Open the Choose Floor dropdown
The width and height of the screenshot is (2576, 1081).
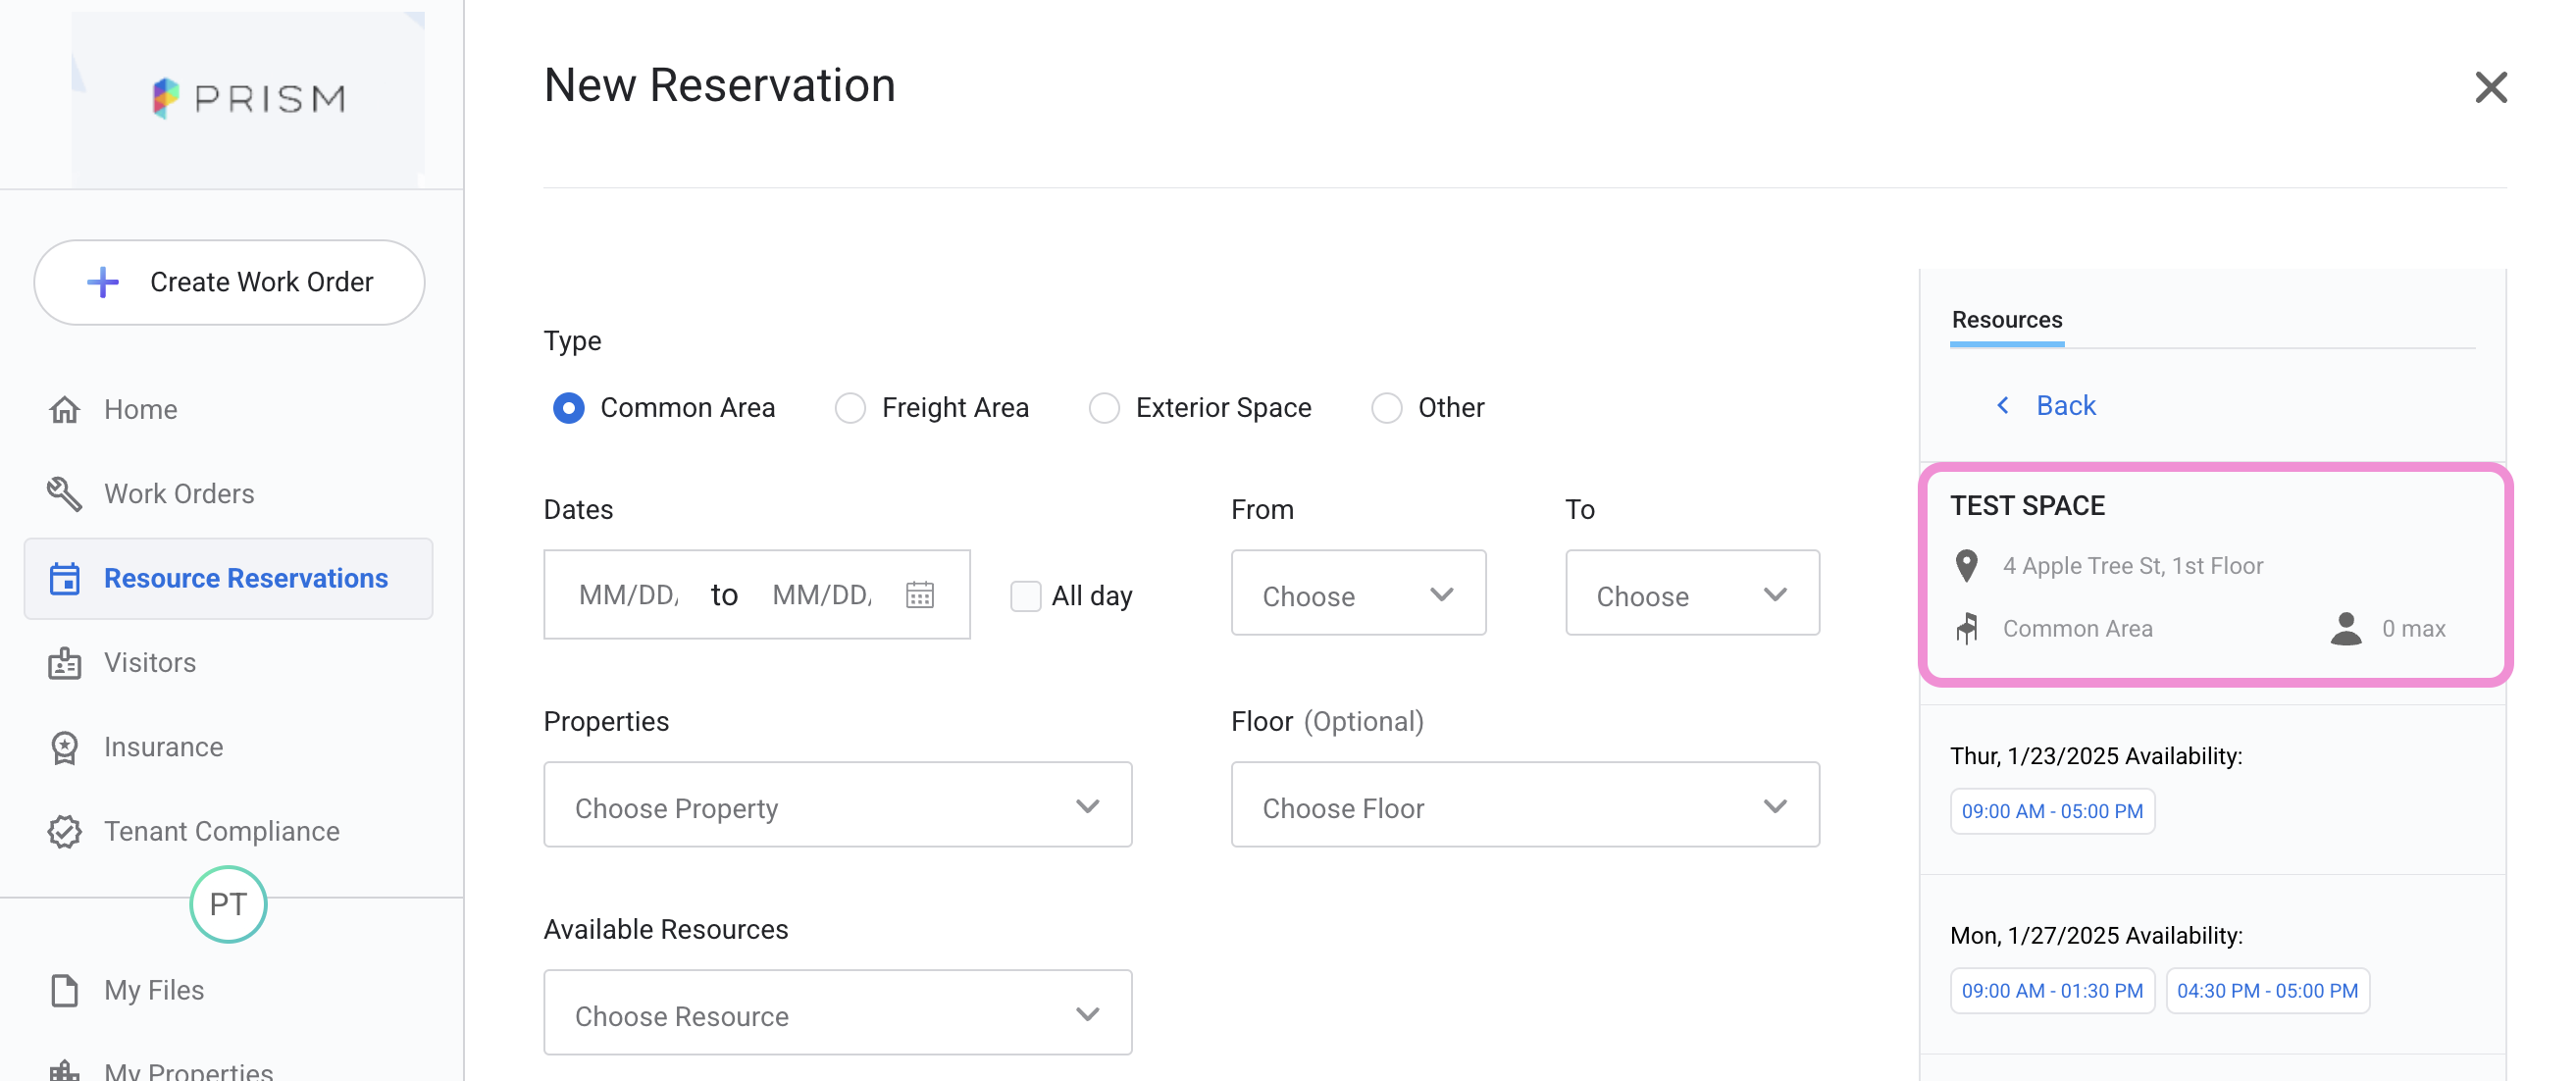(x=1524, y=806)
